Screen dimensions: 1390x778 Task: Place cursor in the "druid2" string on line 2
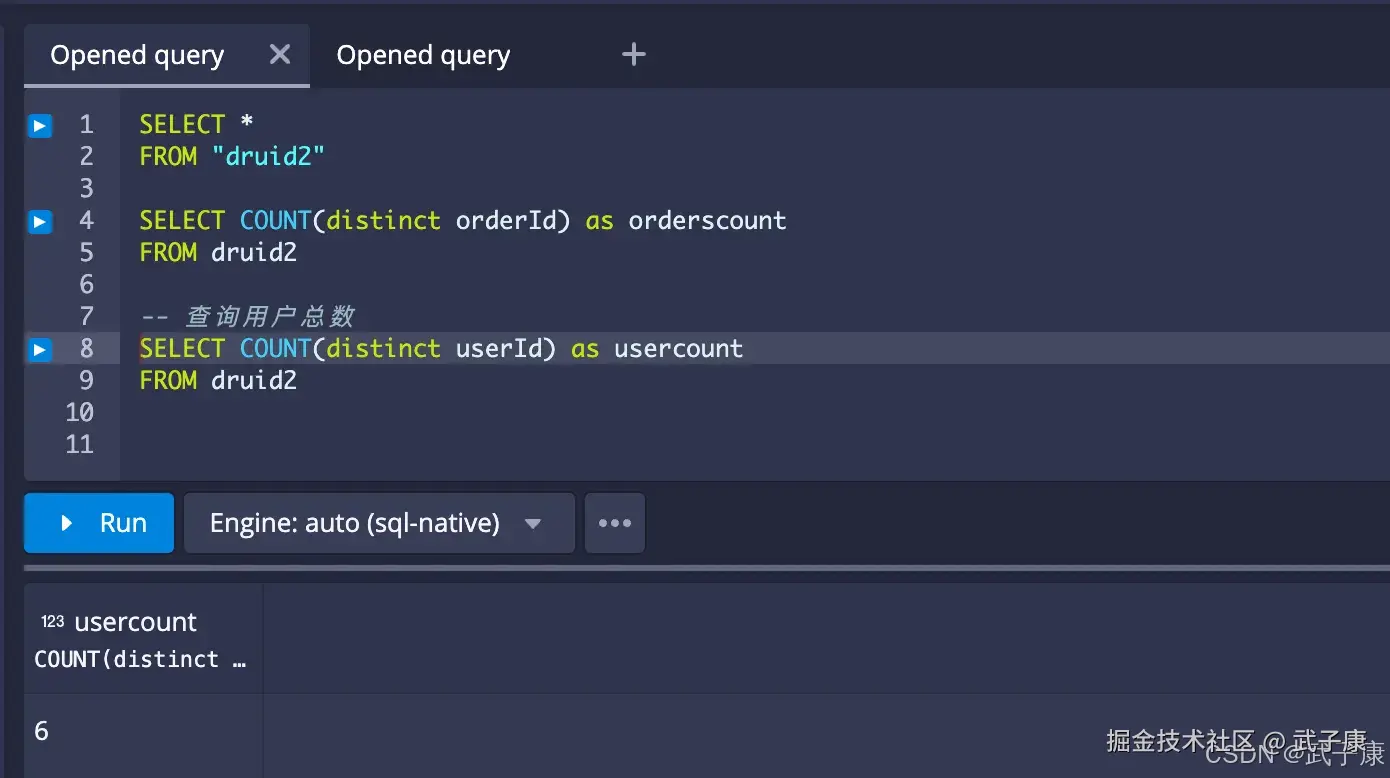pos(269,156)
